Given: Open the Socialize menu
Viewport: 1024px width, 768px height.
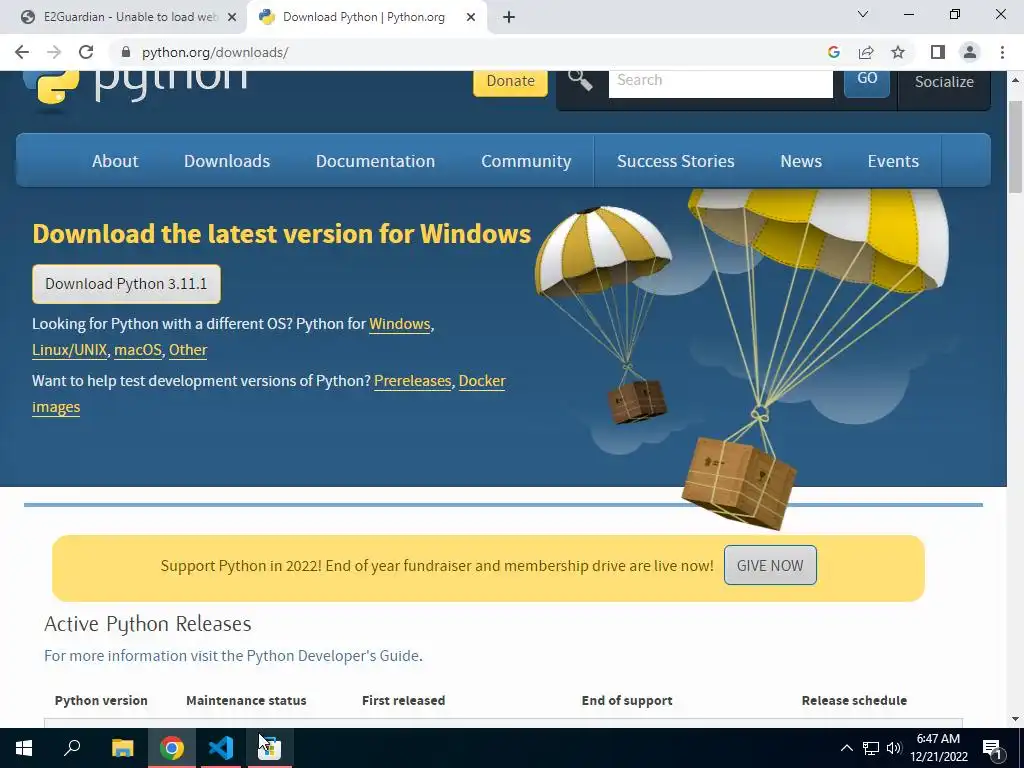Looking at the screenshot, I should (944, 84).
